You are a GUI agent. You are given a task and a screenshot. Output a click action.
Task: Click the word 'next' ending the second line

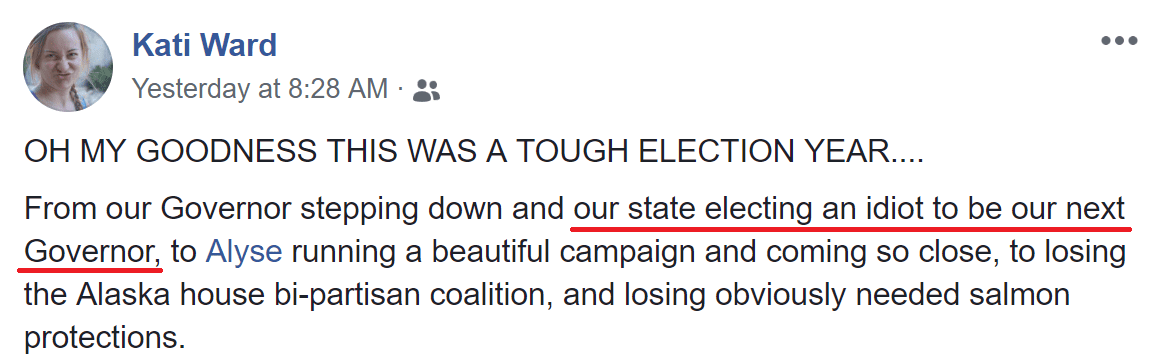point(1099,209)
